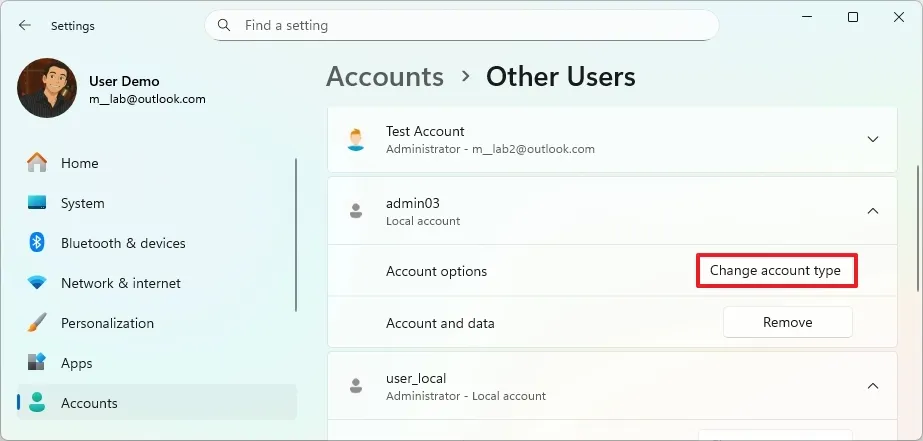This screenshot has width=923, height=441.
Task: Click the User Demo profile picture
Action: [47, 88]
